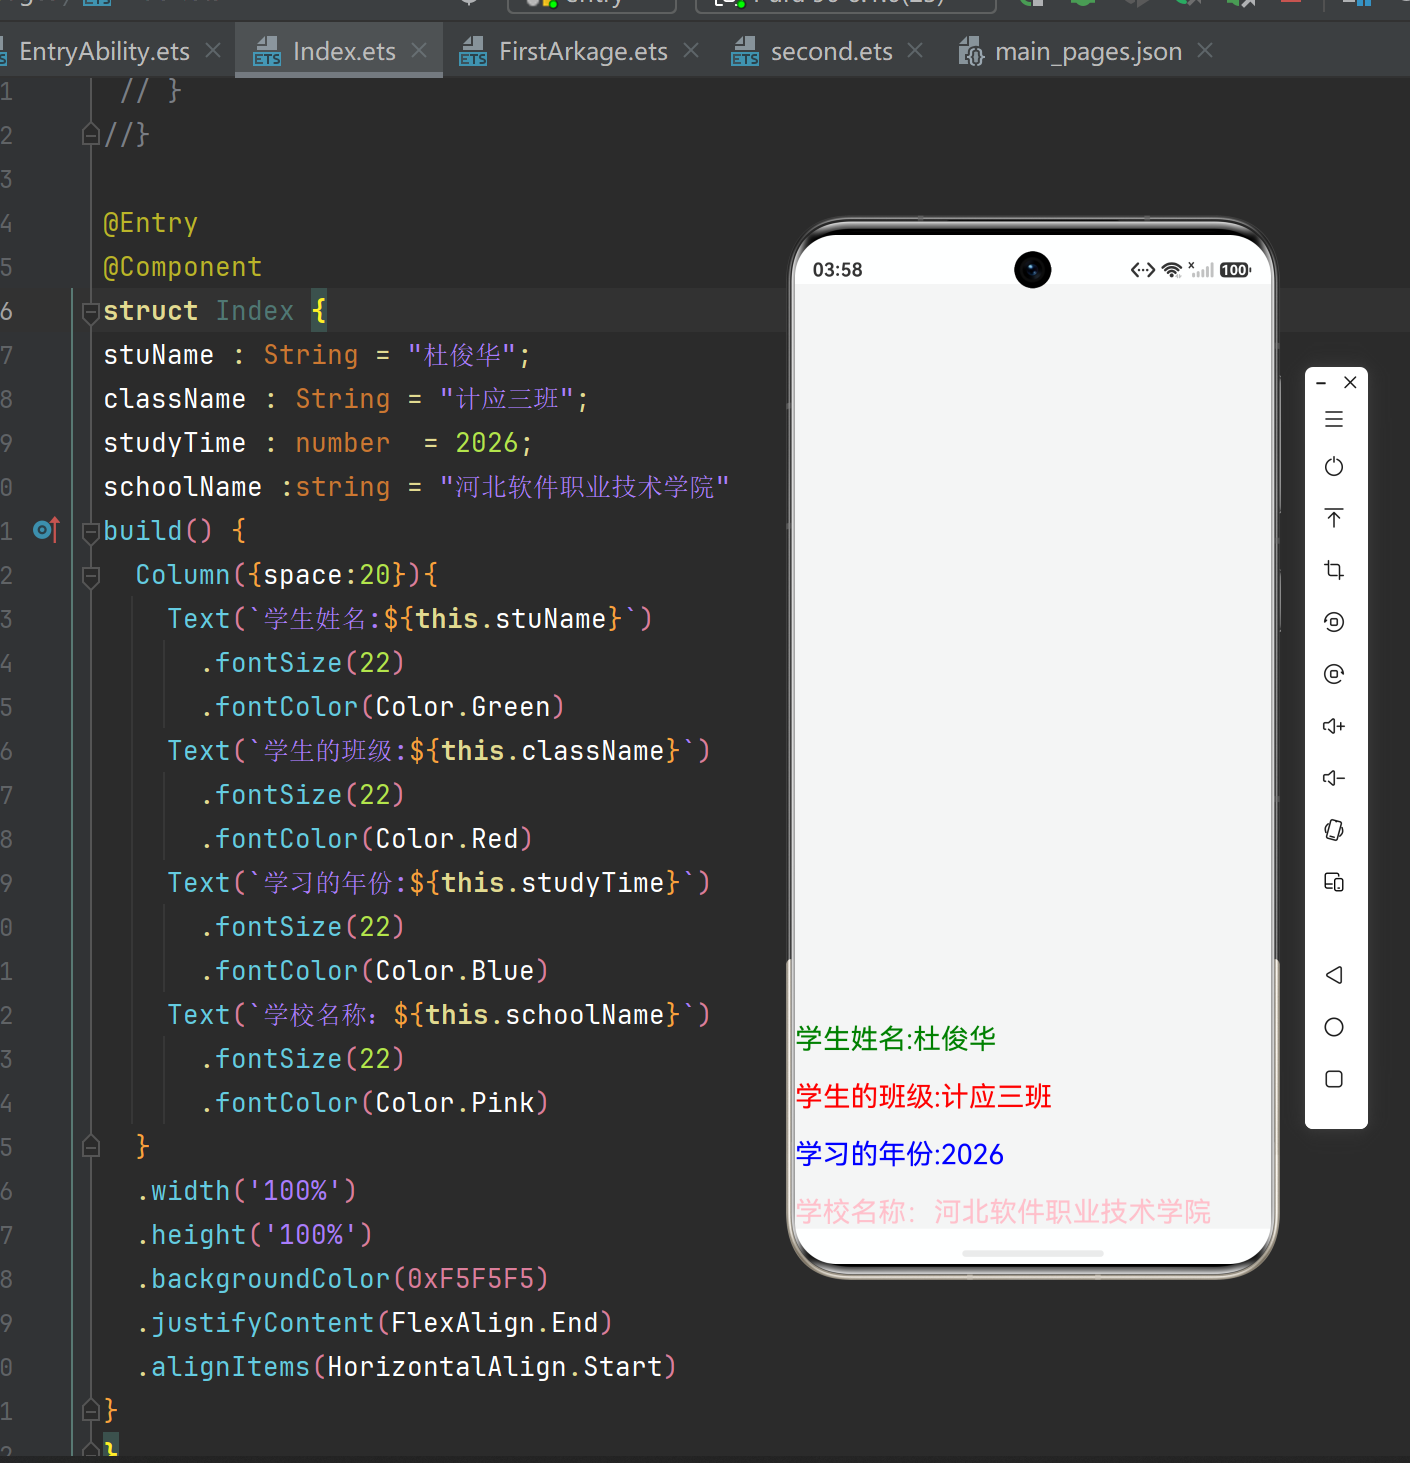Viewport: 1410px width, 1463px height.
Task: Click alignItems(HorizontalAlign.Start) line
Action: click(x=406, y=1367)
